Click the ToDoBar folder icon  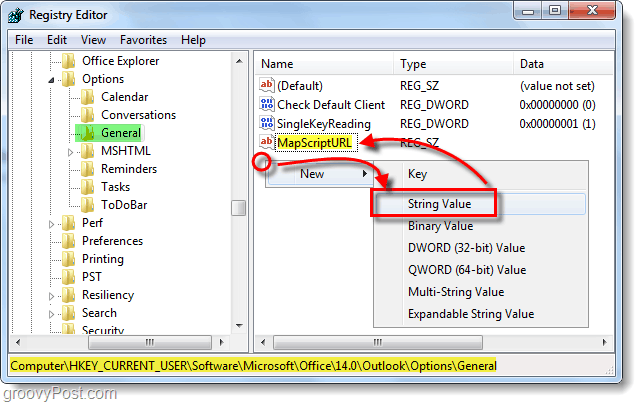click(x=87, y=205)
